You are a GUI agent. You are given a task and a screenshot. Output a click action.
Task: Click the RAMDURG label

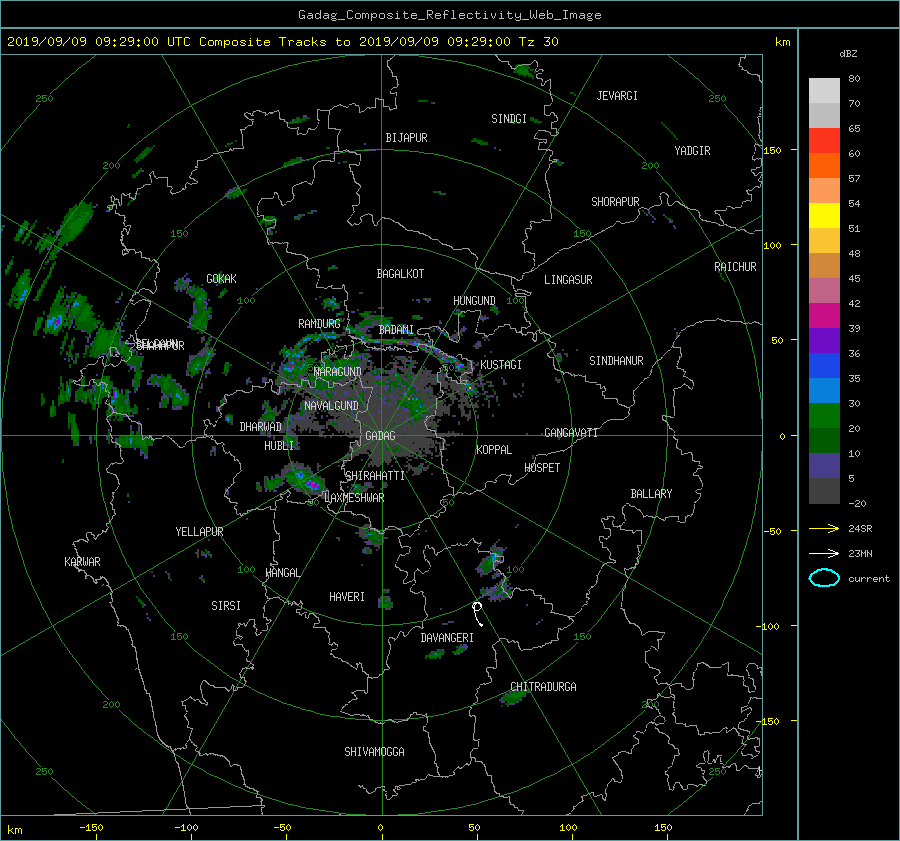point(319,324)
